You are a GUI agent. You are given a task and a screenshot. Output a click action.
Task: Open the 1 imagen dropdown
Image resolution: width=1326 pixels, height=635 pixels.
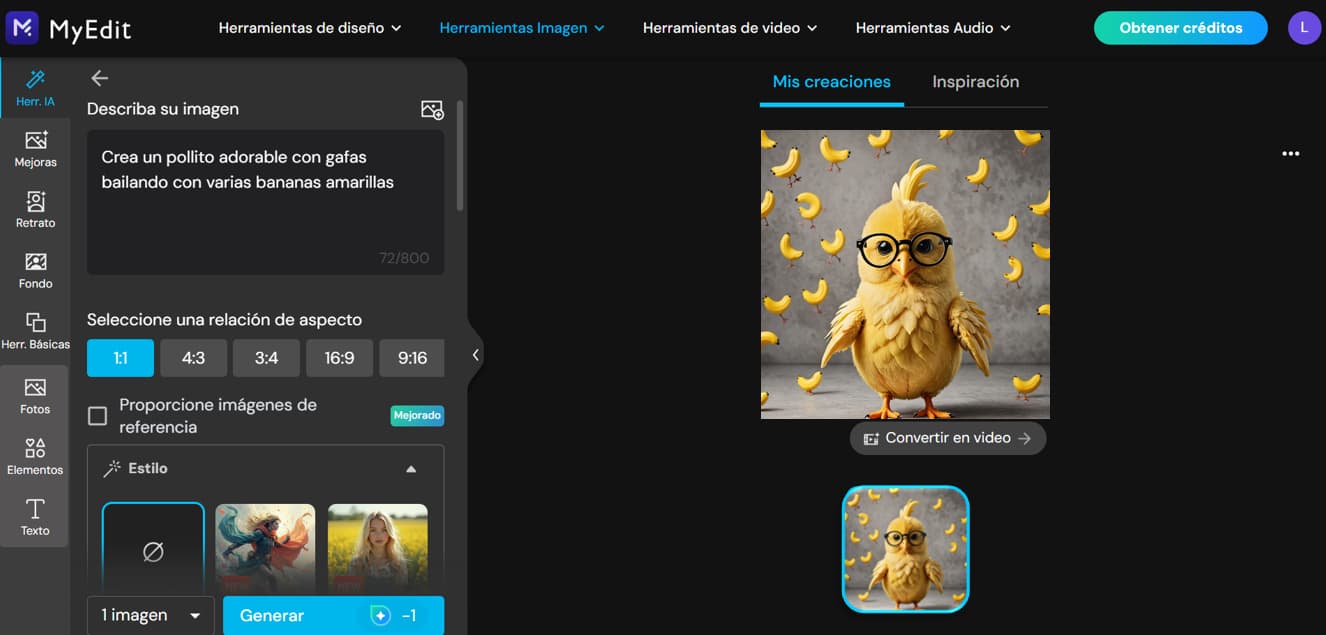(x=150, y=615)
